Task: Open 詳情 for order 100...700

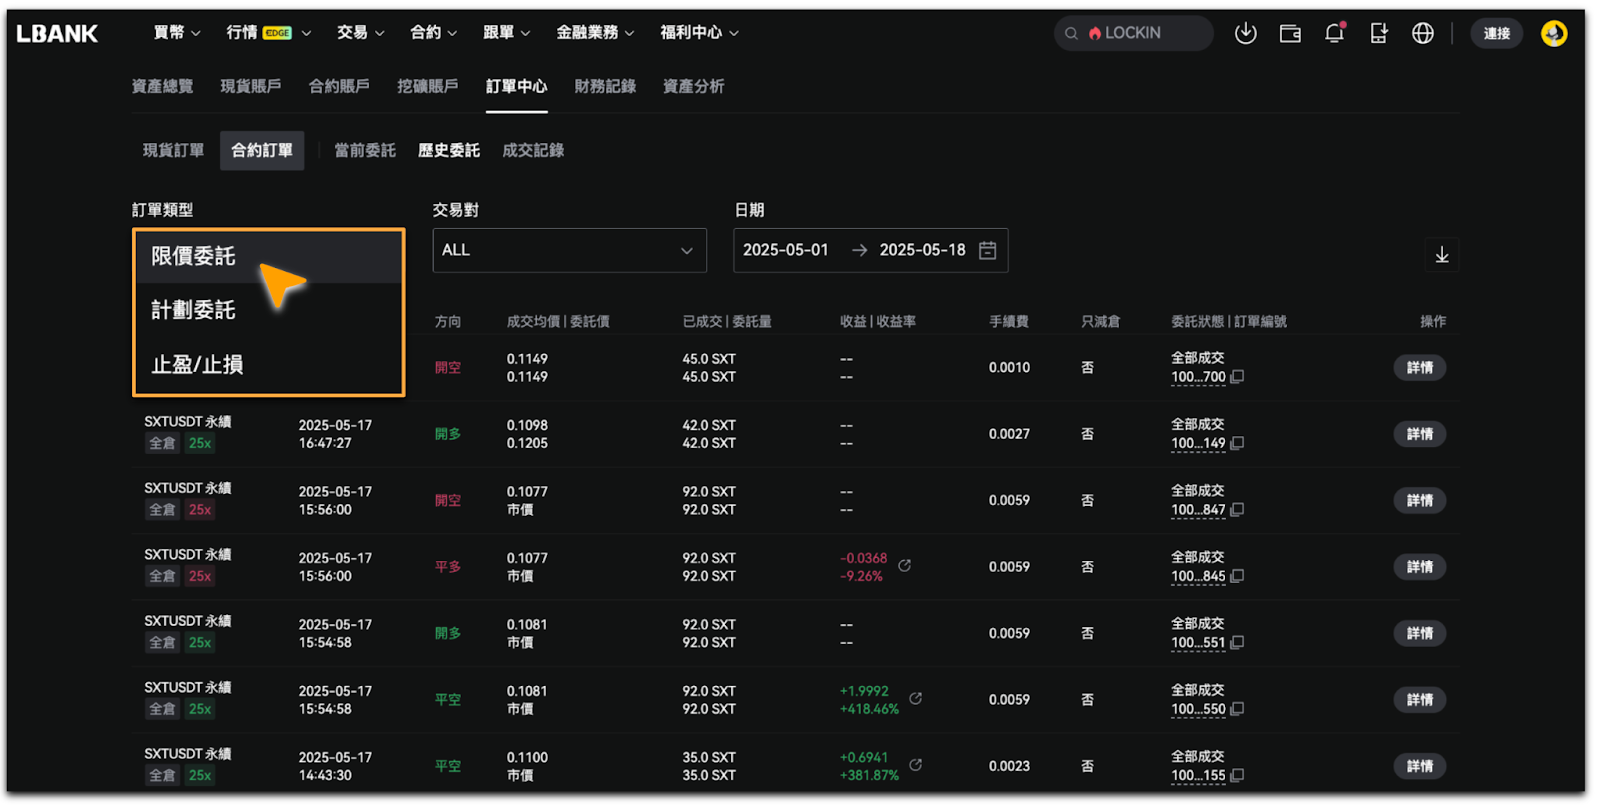Action: tap(1420, 368)
